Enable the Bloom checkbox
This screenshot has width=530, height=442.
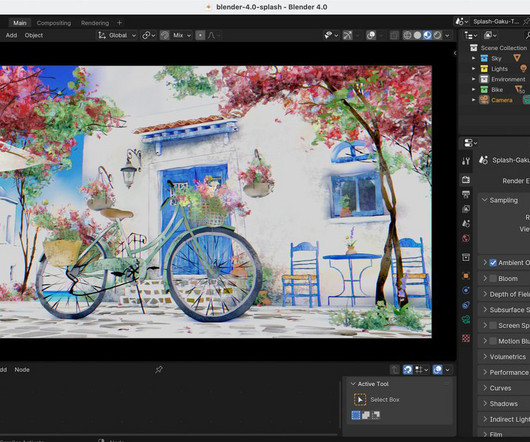[493, 278]
